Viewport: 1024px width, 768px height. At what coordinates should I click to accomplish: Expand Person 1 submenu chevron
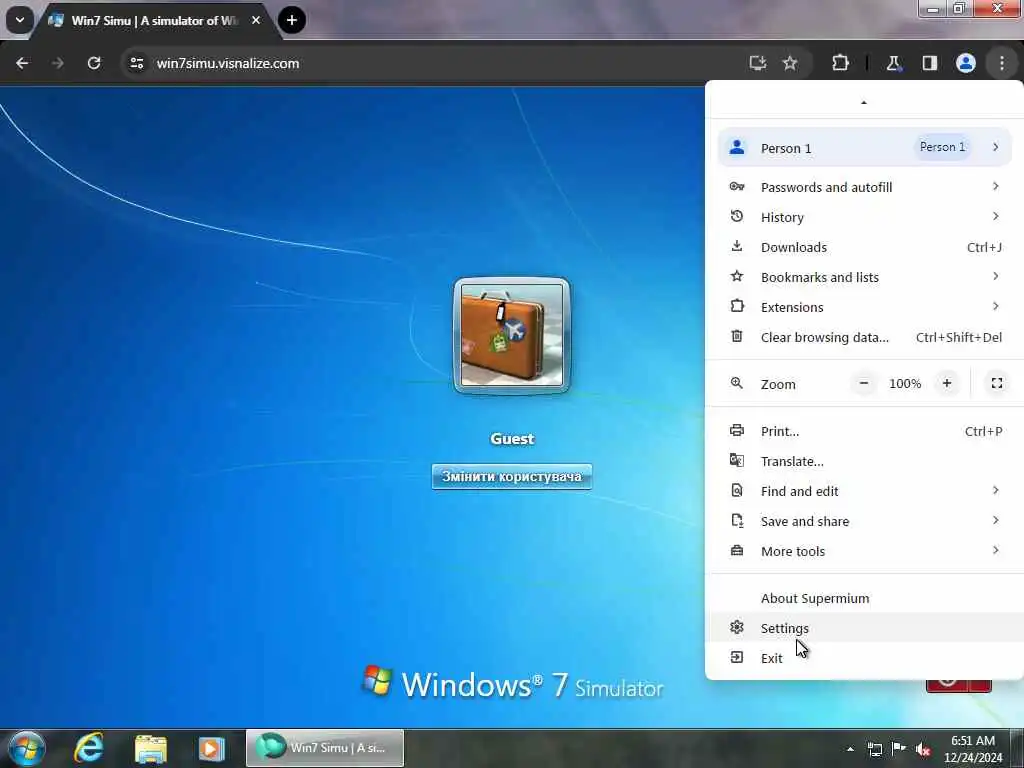(x=995, y=148)
